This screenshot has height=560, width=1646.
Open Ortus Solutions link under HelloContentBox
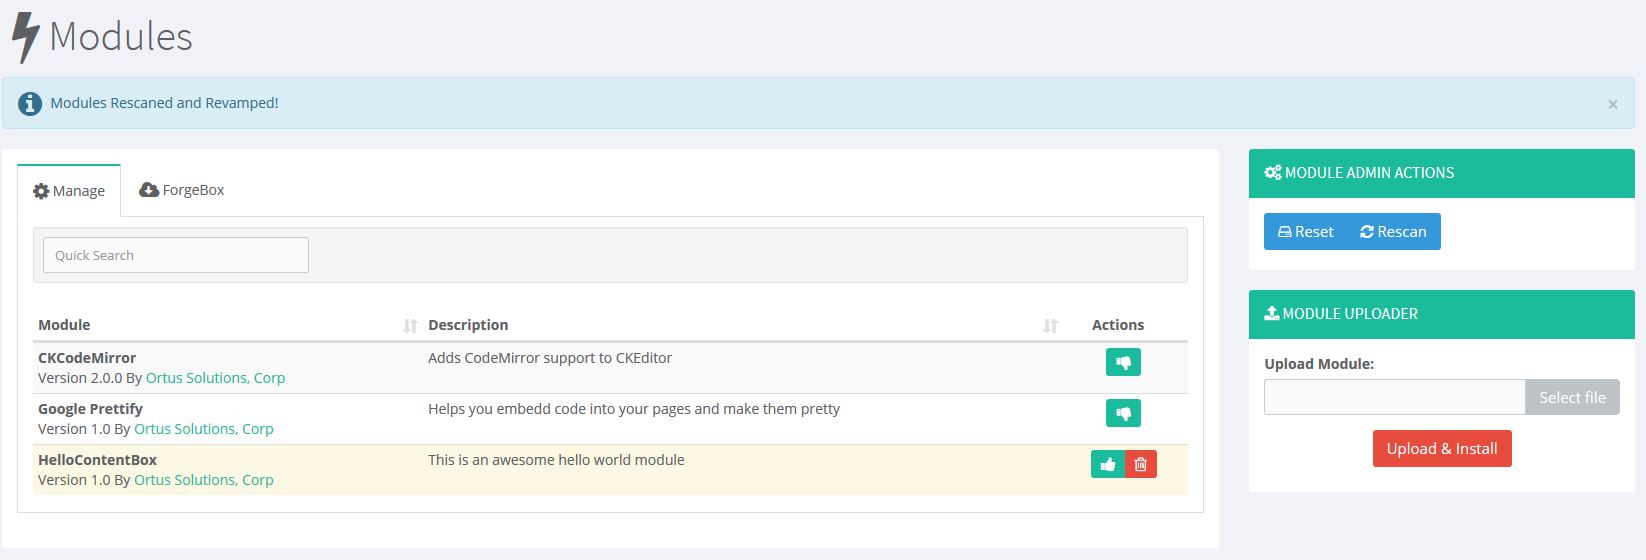(x=203, y=480)
